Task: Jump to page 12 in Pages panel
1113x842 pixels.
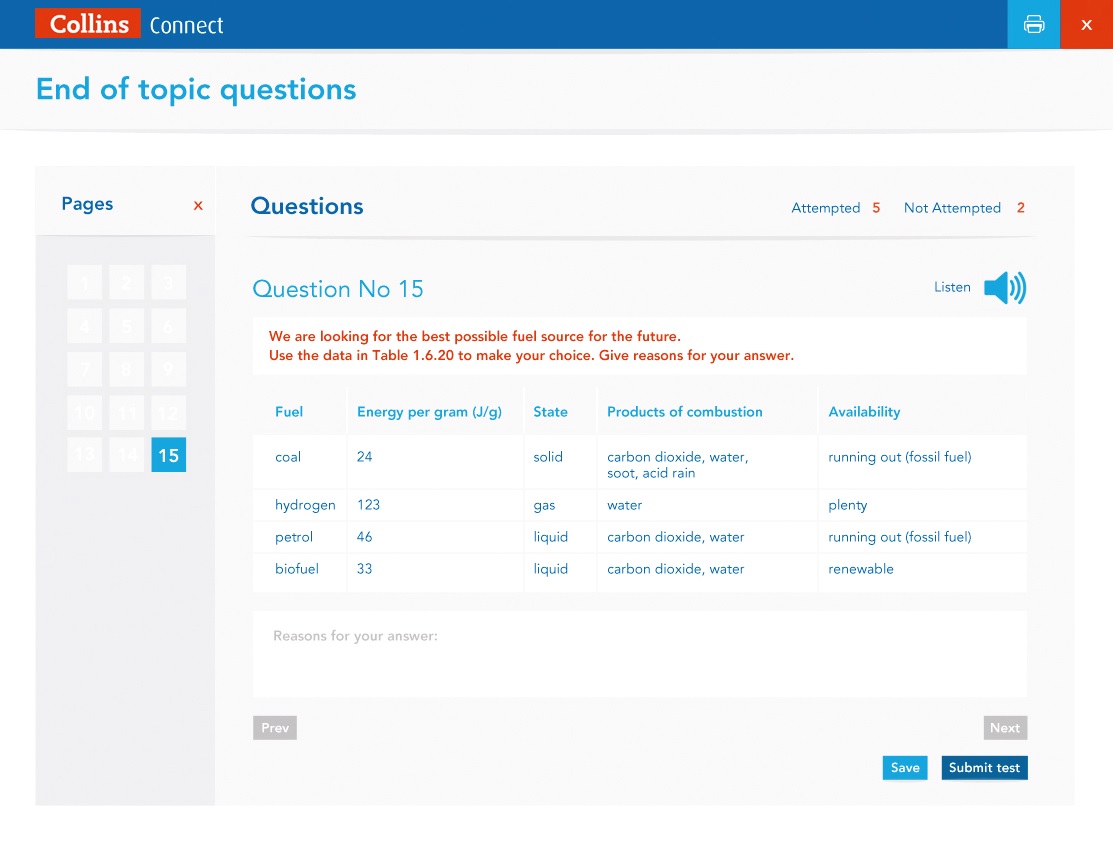Action: coord(168,412)
